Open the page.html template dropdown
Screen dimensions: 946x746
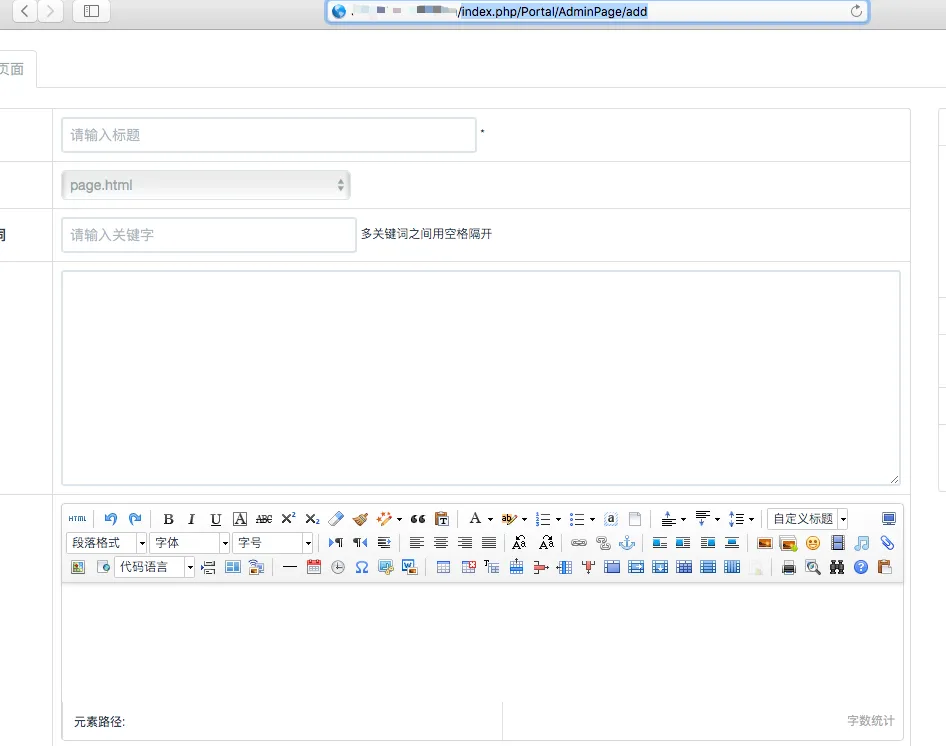click(205, 185)
